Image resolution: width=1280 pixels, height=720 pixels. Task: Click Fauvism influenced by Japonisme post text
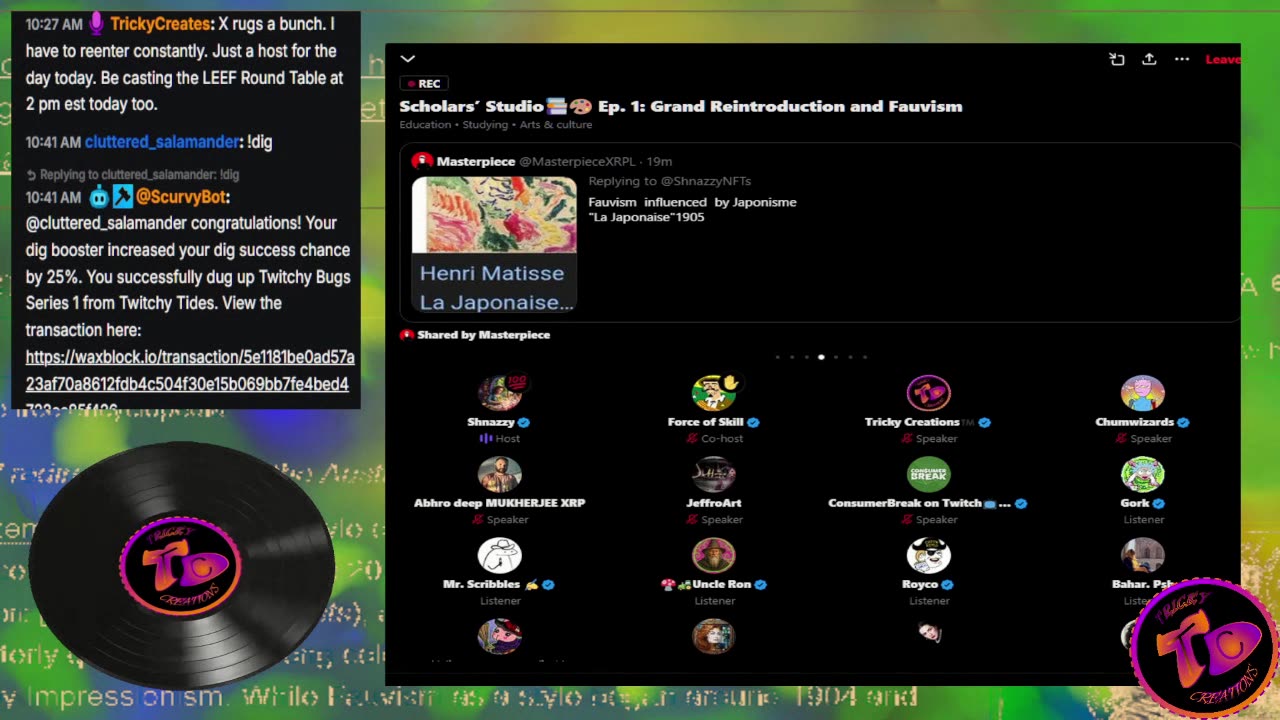click(692, 209)
